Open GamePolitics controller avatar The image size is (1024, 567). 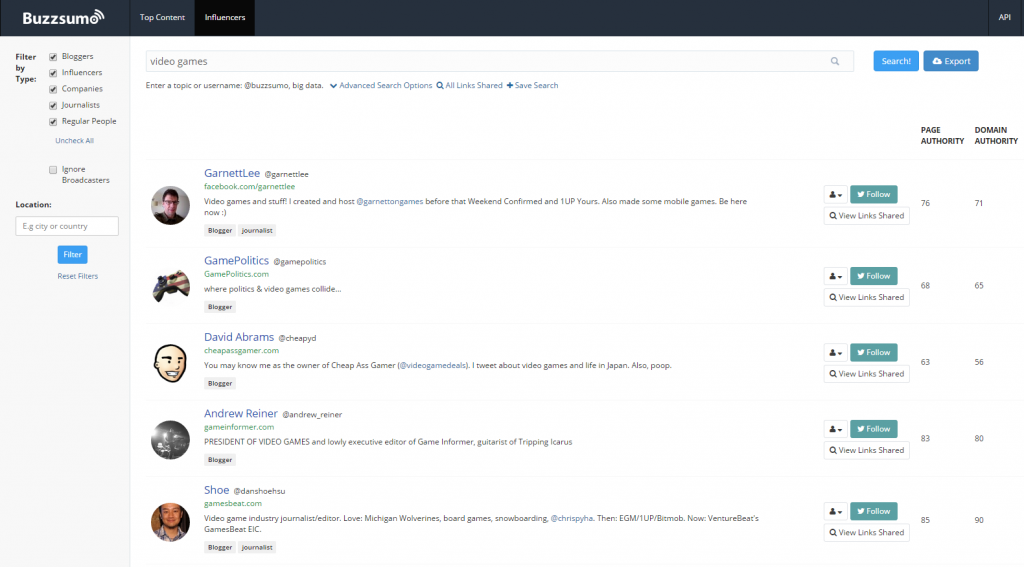pos(170,285)
